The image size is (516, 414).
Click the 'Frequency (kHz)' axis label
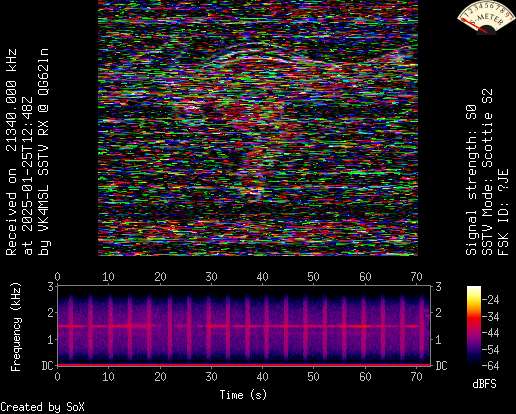click(16, 327)
